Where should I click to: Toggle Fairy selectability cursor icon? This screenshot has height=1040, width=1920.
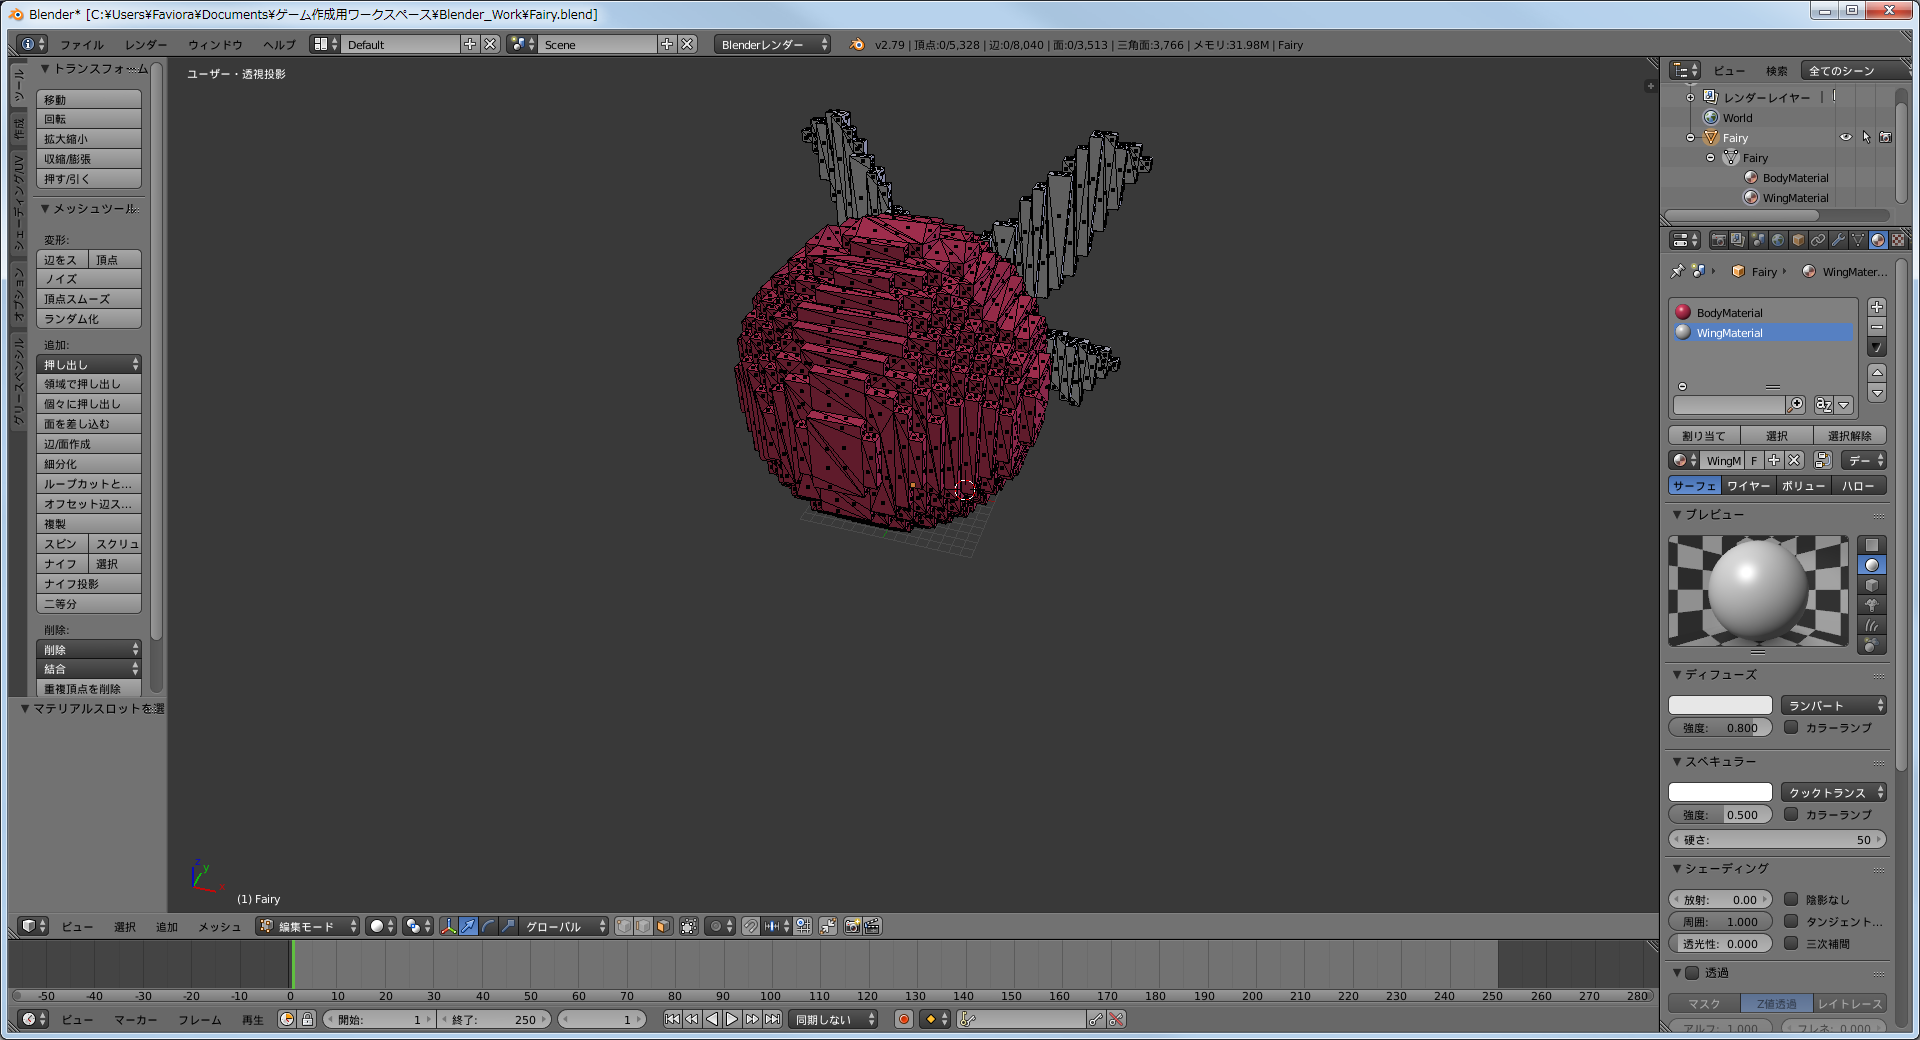(1866, 138)
